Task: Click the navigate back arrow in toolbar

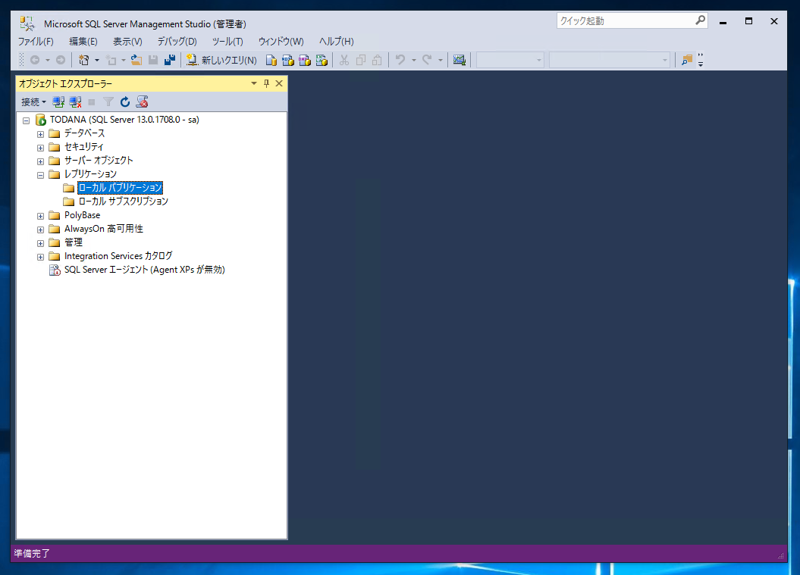Action: click(35, 60)
